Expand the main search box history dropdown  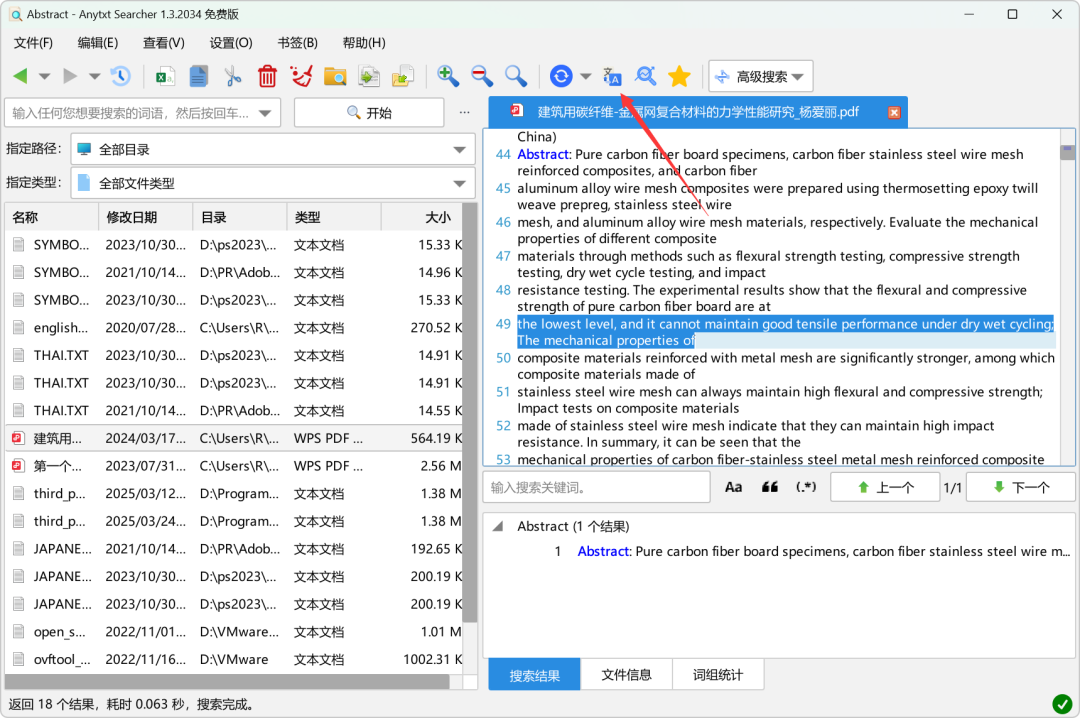(265, 114)
